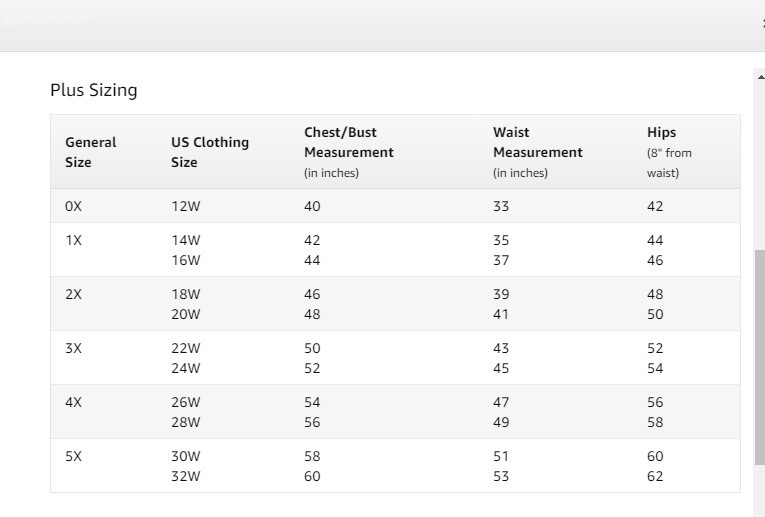Close the size chart popup
765x517 pixels.
[762, 23]
